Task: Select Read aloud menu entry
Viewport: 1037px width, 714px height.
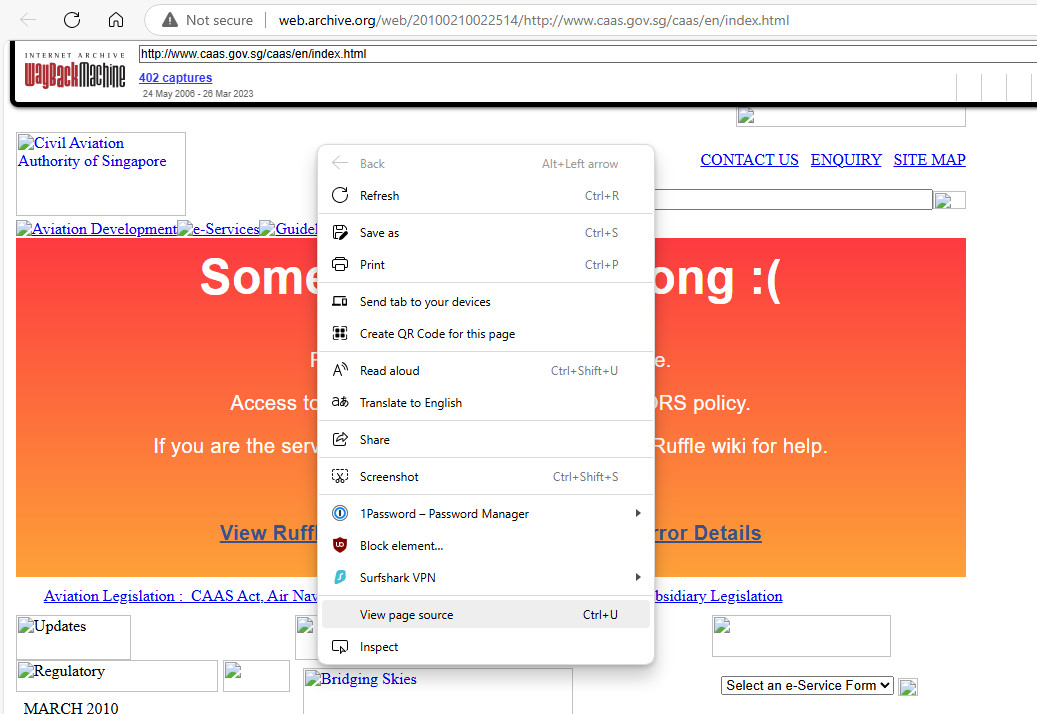Action: (486, 370)
